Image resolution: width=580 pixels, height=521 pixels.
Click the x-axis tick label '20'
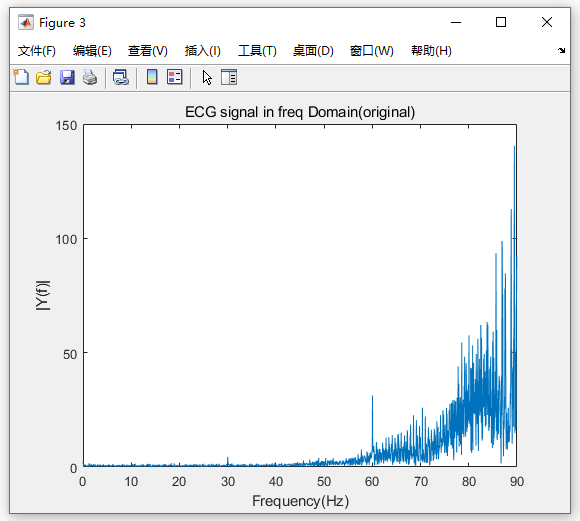click(179, 482)
